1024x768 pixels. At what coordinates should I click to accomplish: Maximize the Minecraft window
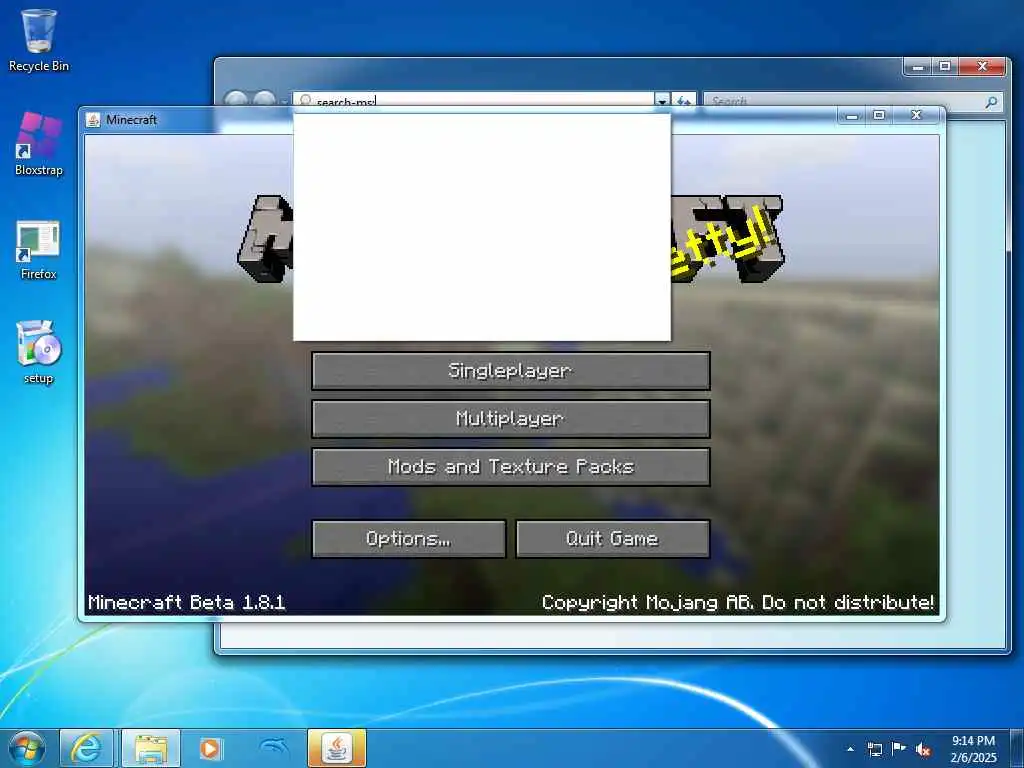click(x=879, y=116)
